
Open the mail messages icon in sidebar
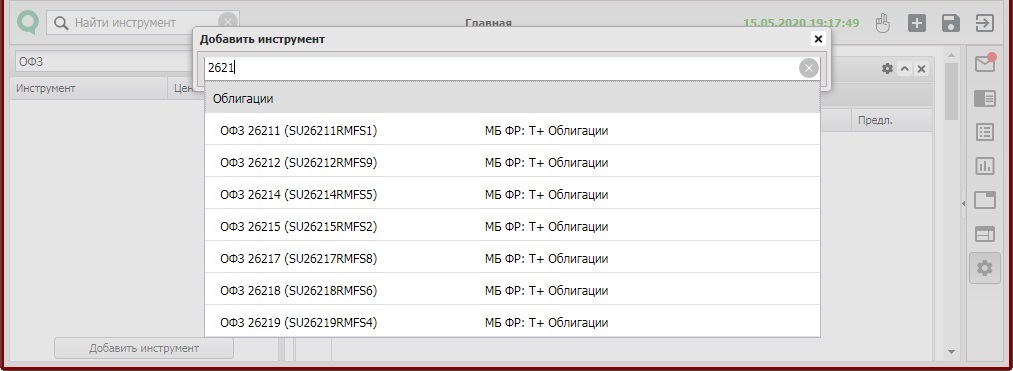coord(985,63)
